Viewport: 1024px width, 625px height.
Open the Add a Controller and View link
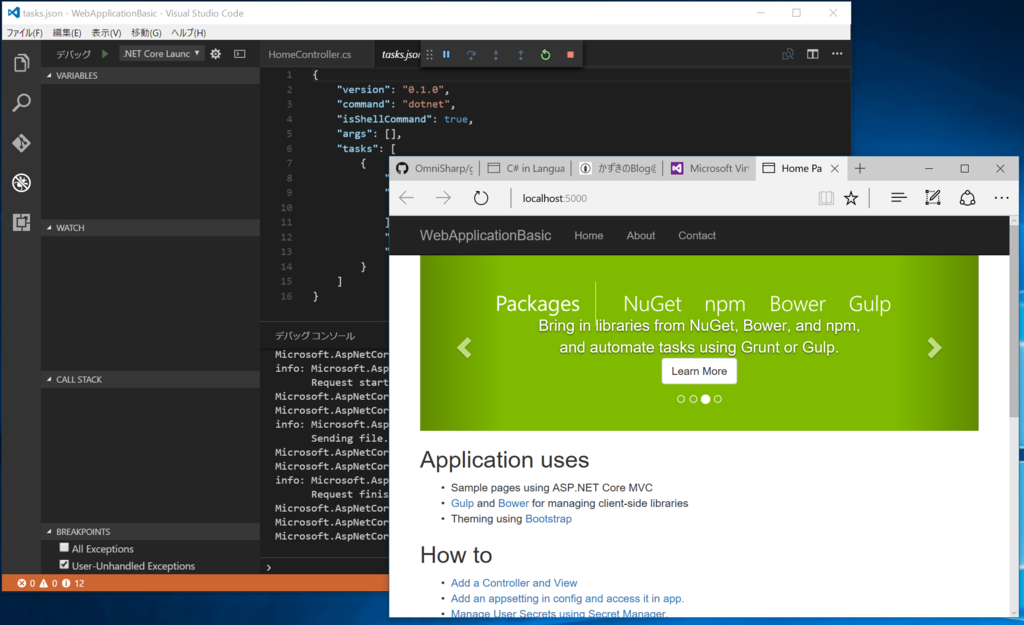click(514, 583)
